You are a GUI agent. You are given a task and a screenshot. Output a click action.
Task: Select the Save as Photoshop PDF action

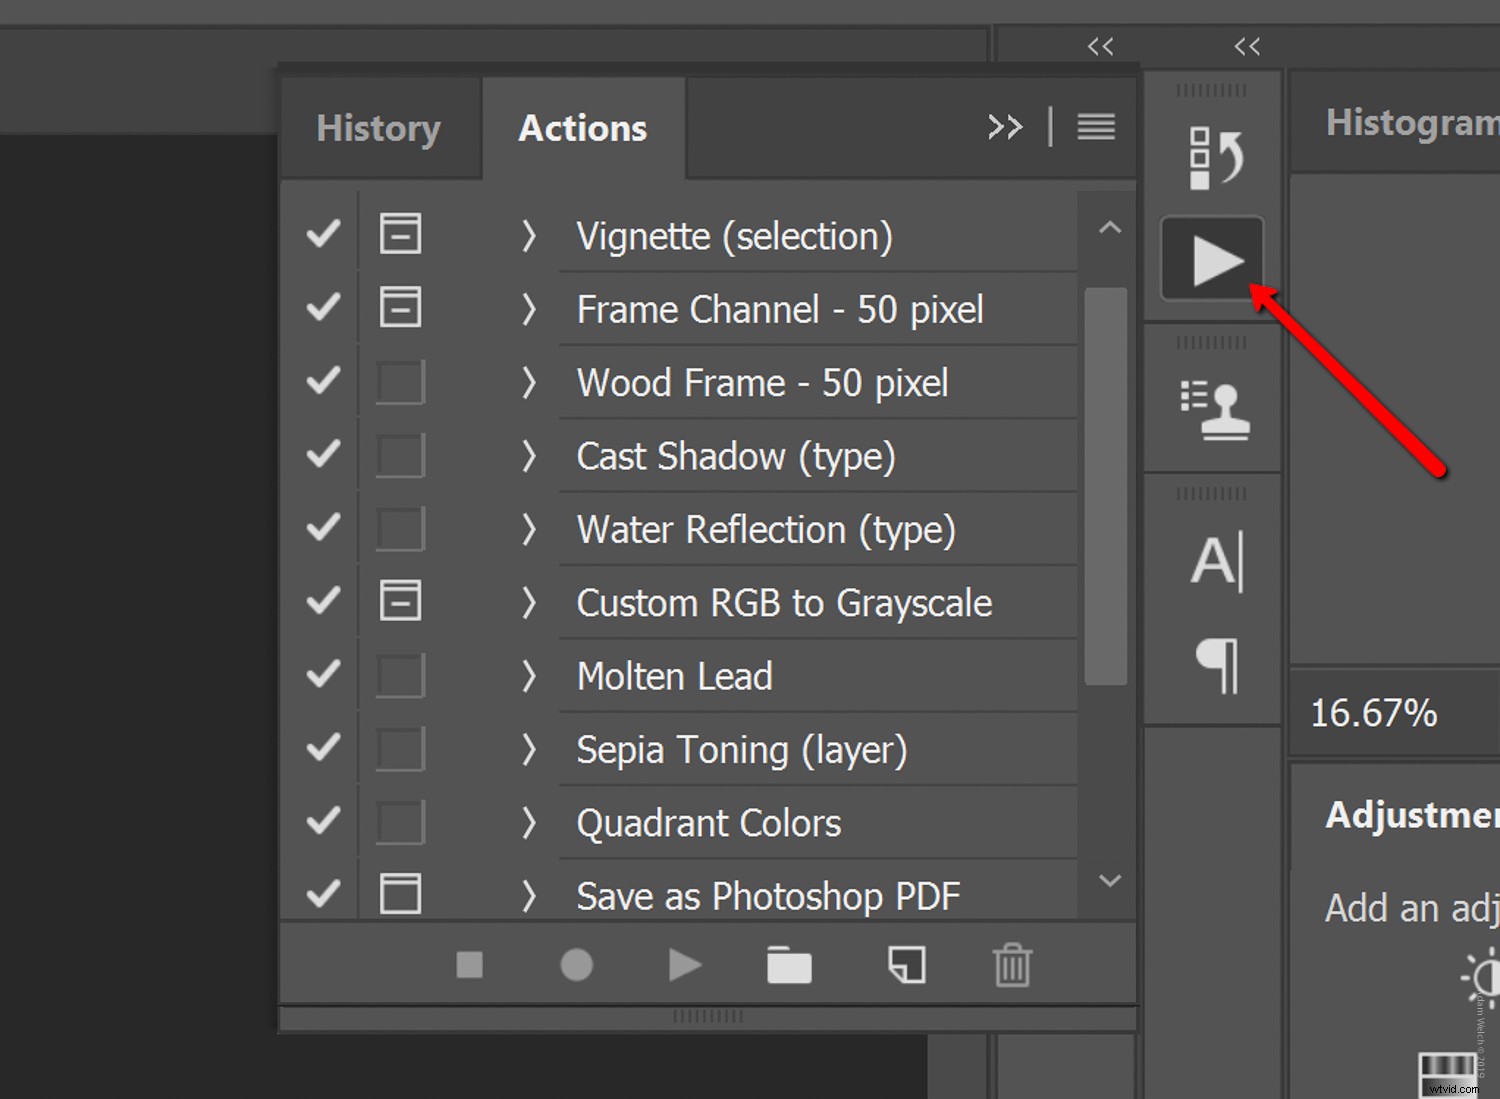pos(768,895)
